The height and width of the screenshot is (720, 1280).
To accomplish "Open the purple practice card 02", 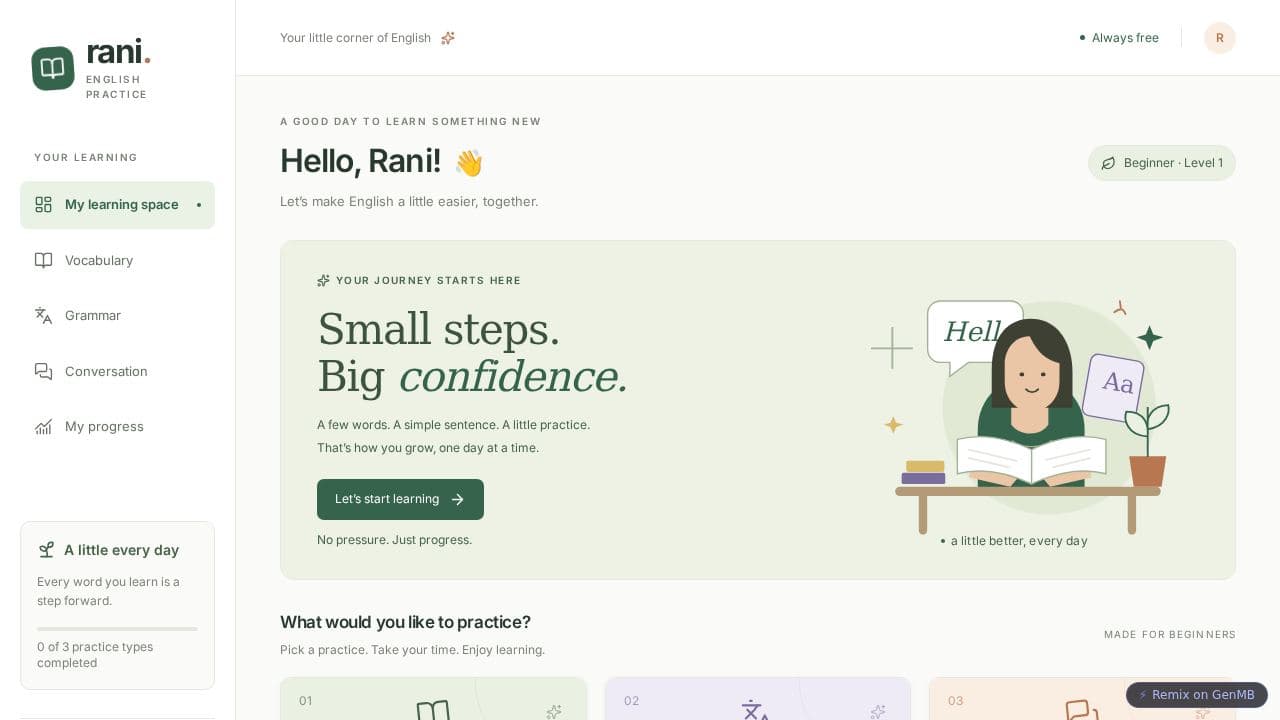I will [x=758, y=699].
